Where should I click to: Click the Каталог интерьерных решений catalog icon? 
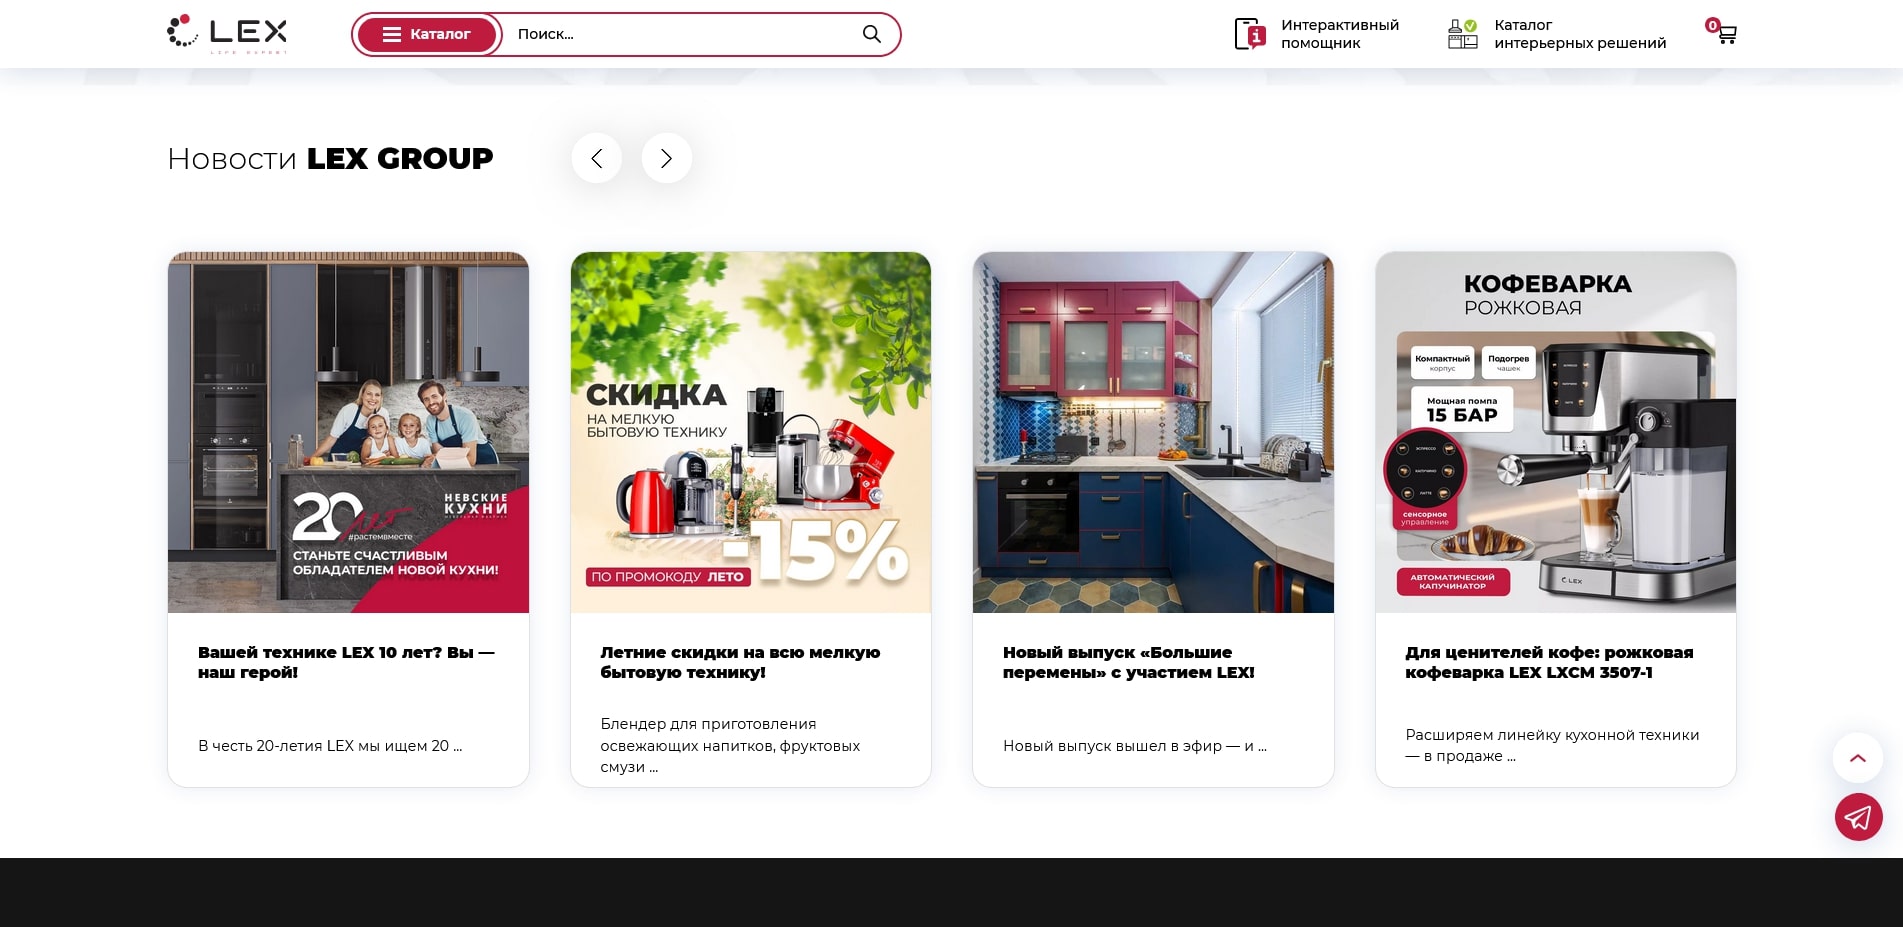pos(1462,33)
